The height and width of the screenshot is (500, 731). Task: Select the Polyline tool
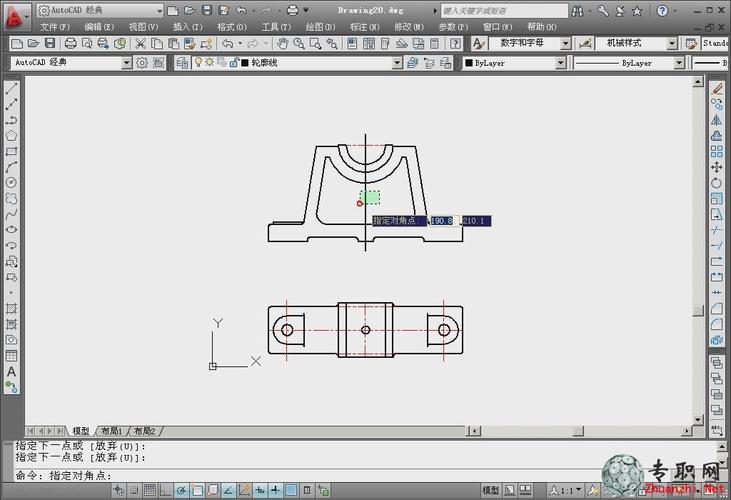[11, 120]
